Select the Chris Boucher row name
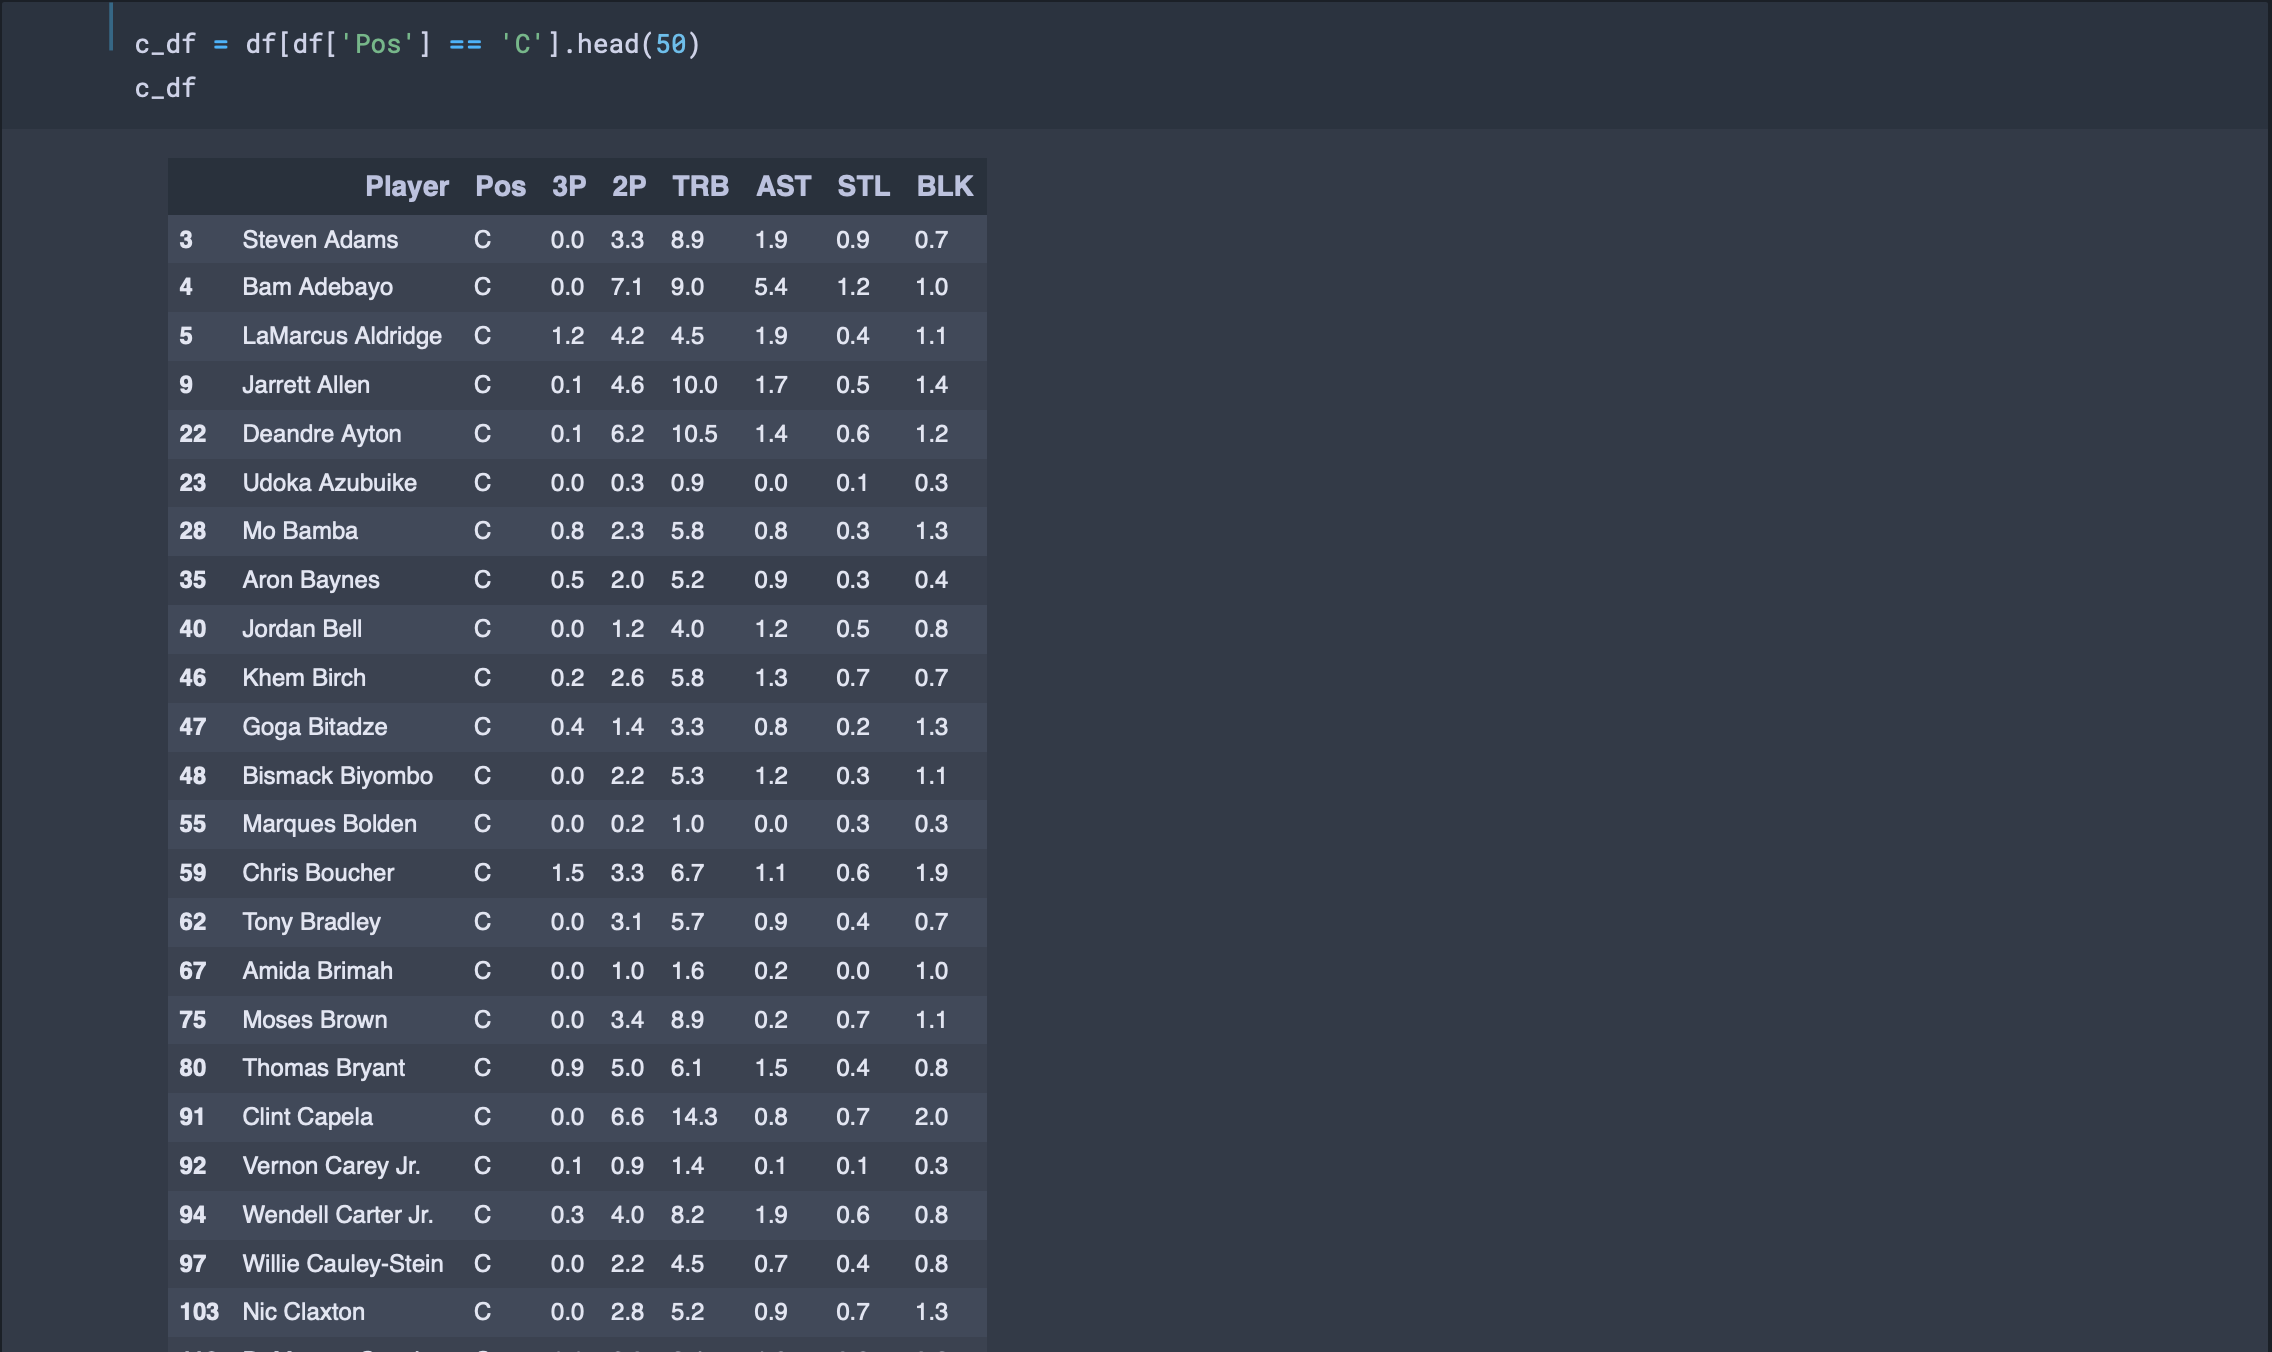The height and width of the screenshot is (1352, 2272). (x=318, y=873)
